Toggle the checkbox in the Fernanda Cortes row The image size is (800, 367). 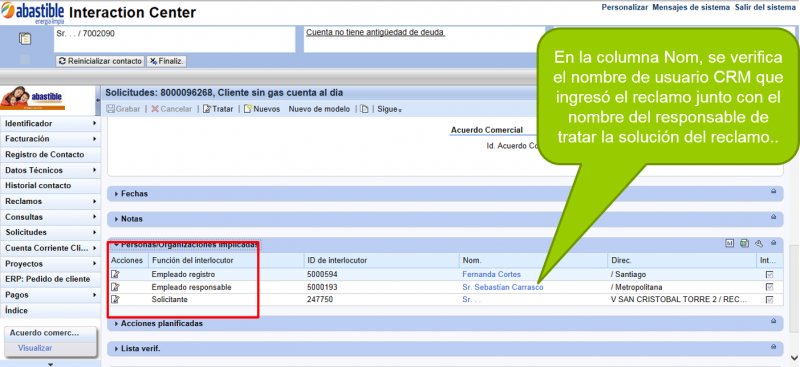[x=769, y=275]
